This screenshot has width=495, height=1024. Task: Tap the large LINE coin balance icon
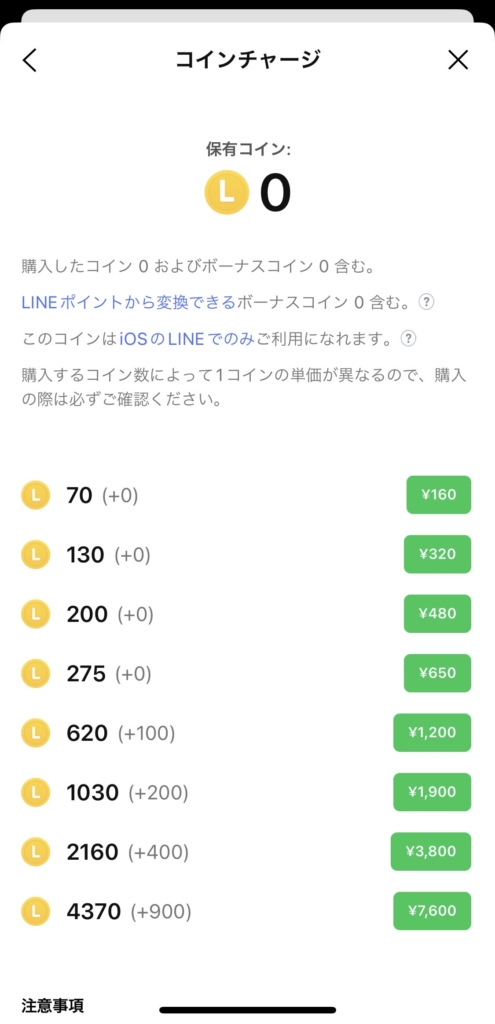click(227, 192)
